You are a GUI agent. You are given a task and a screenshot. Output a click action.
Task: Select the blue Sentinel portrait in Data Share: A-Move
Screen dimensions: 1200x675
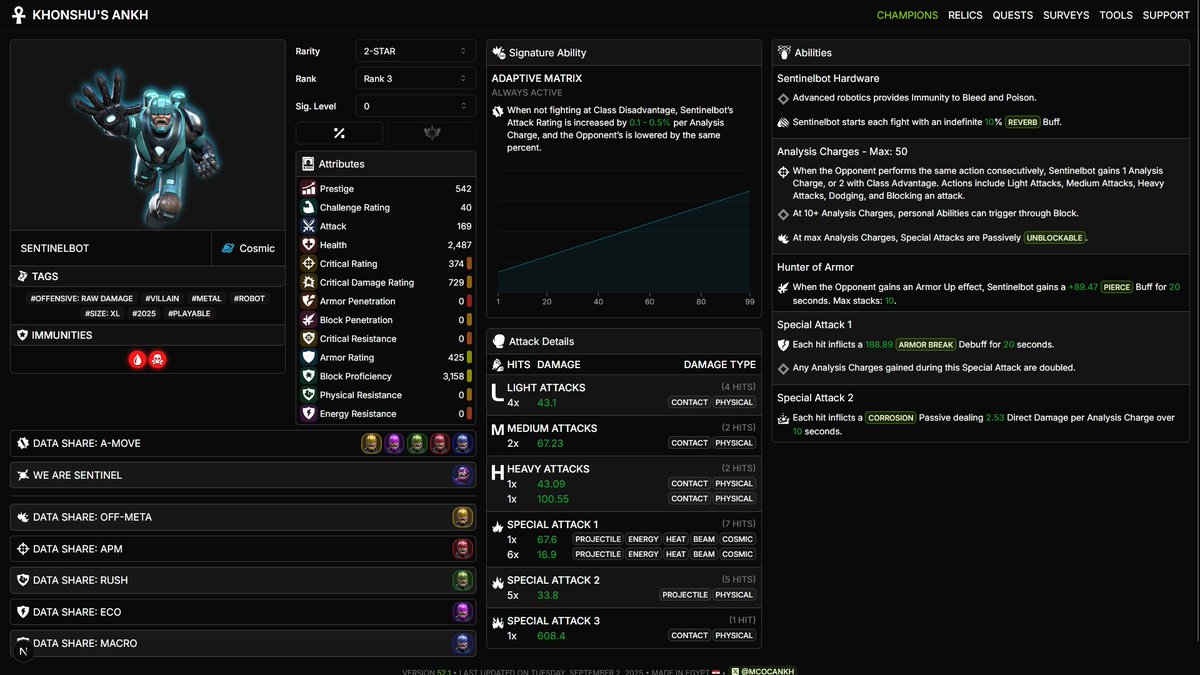click(462, 443)
